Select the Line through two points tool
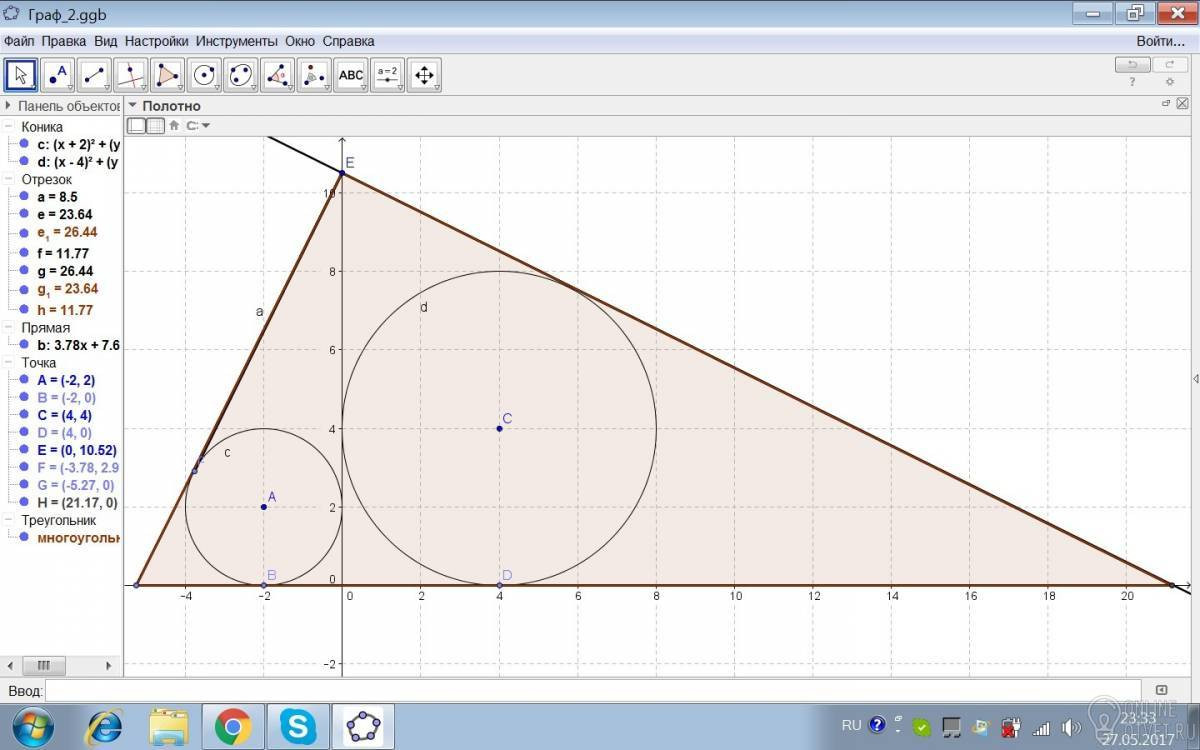The image size is (1200, 750). tap(95, 75)
